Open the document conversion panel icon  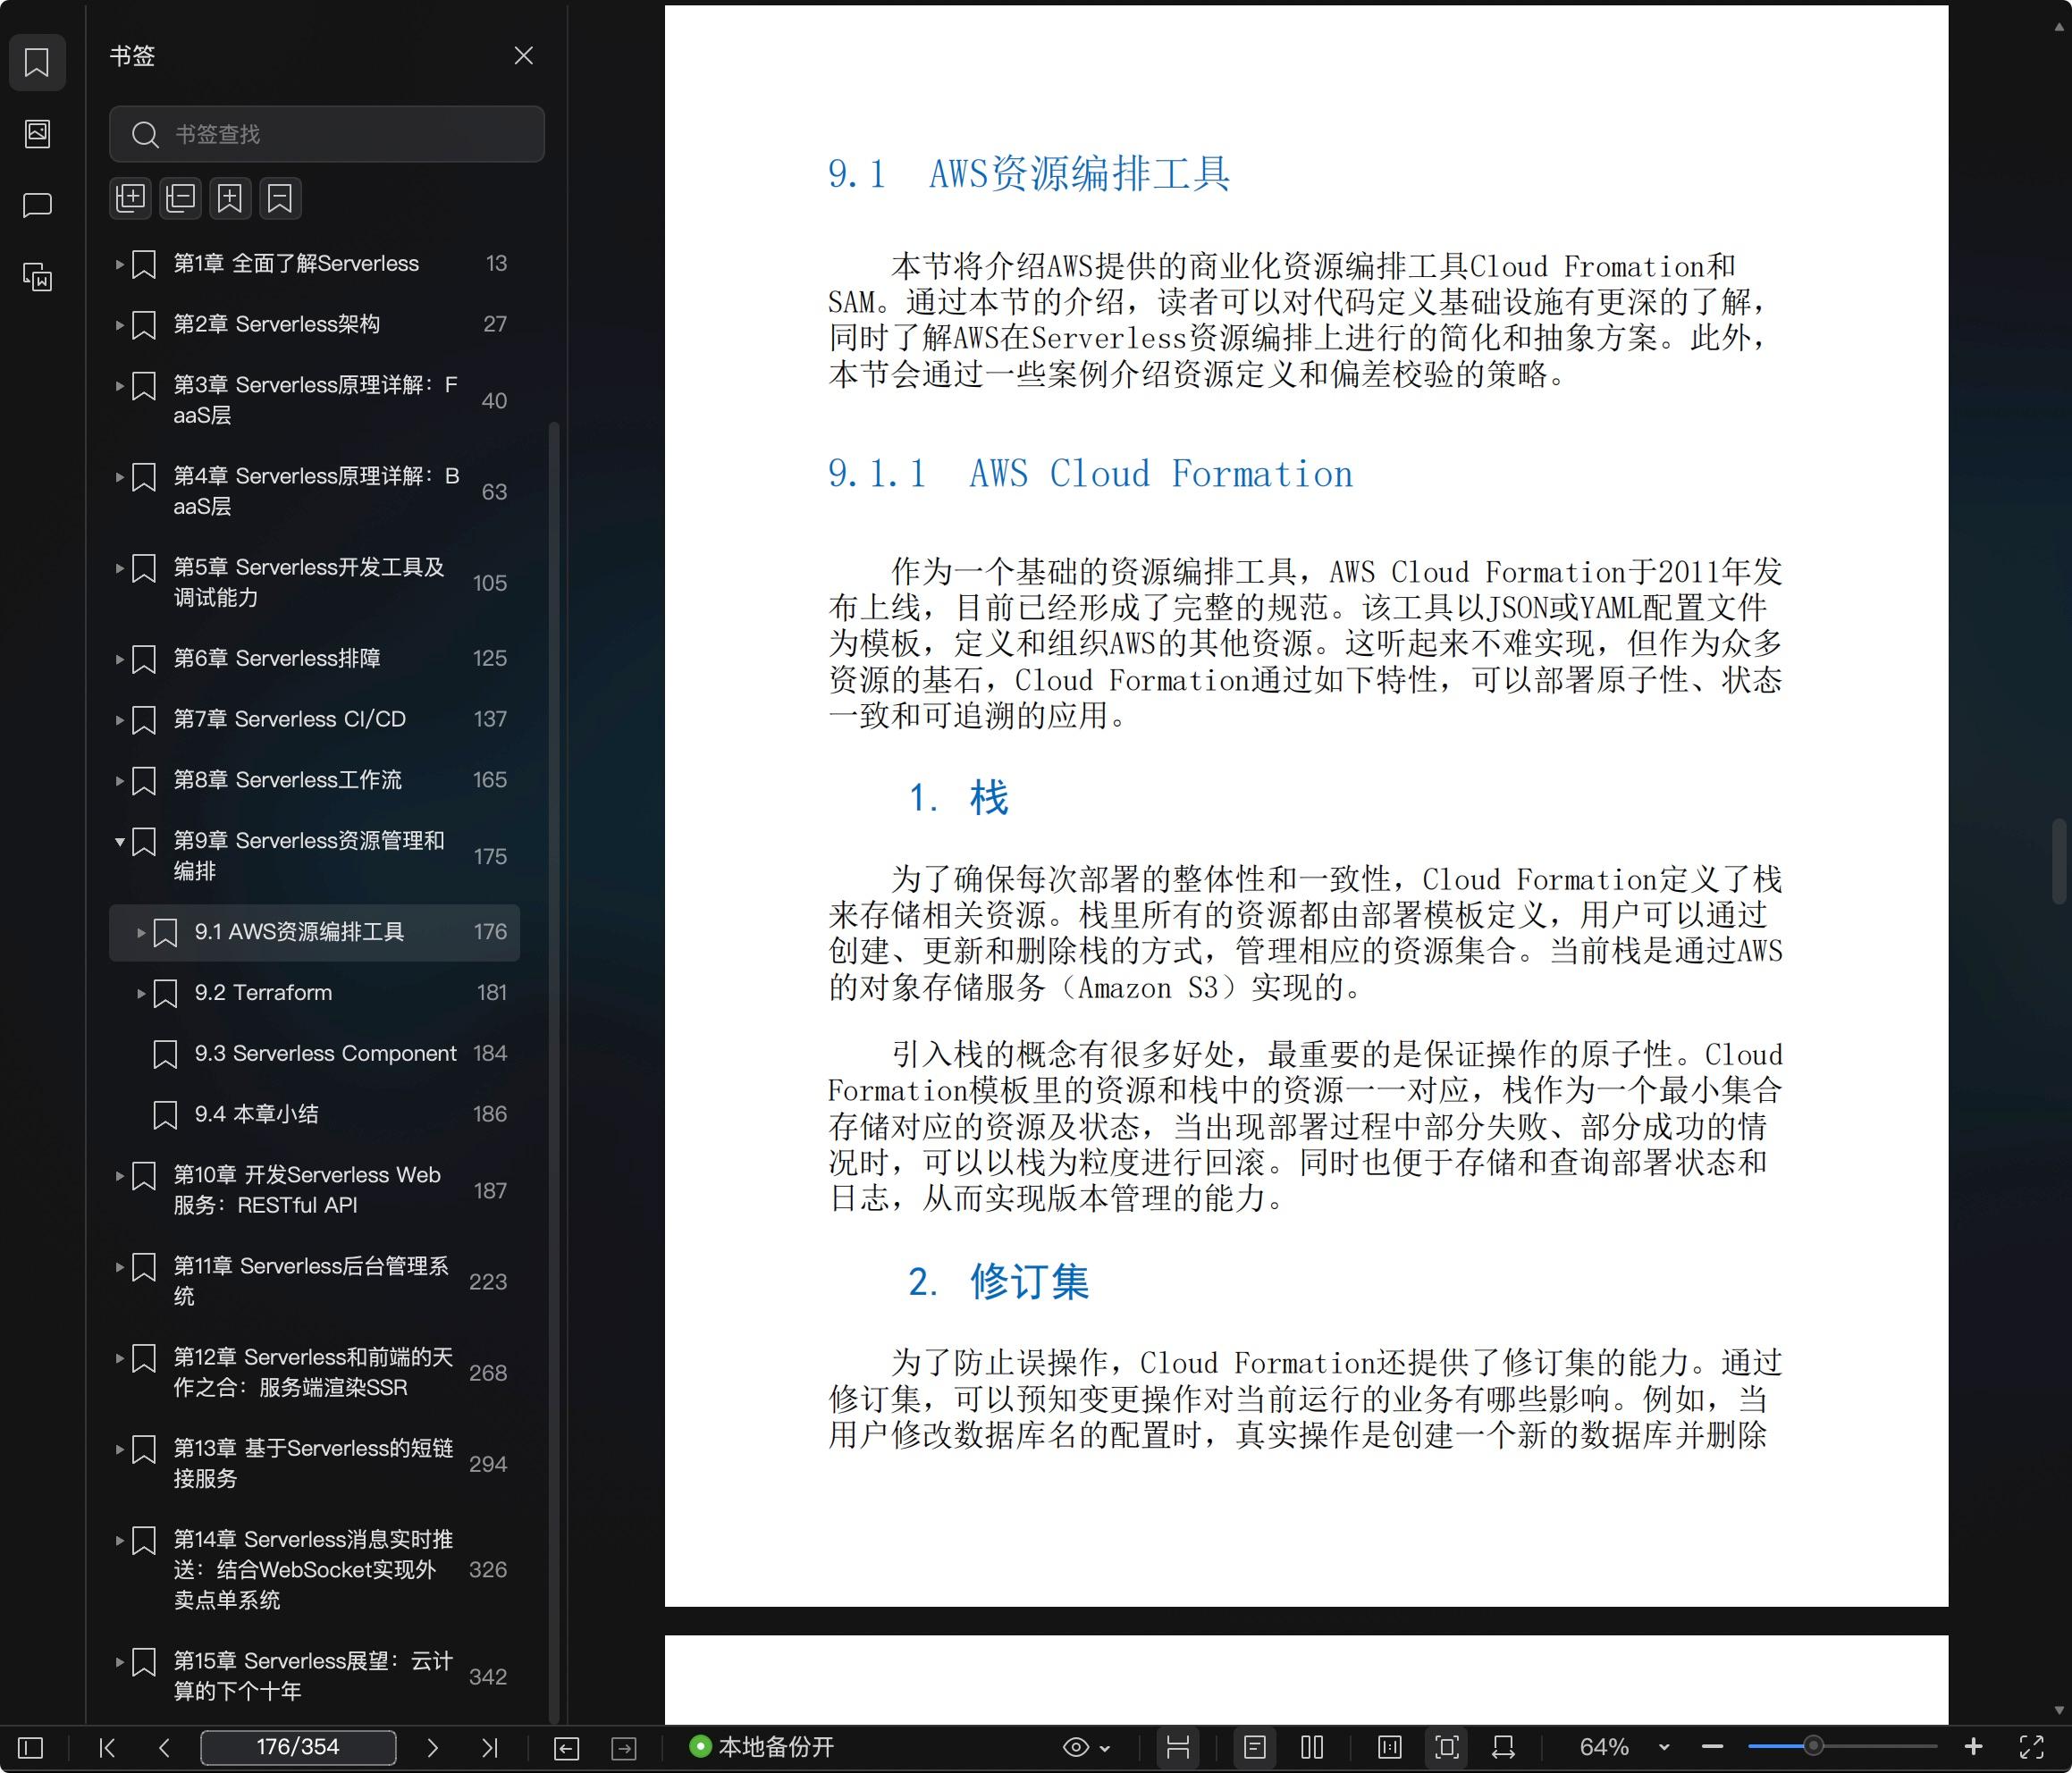(x=37, y=277)
